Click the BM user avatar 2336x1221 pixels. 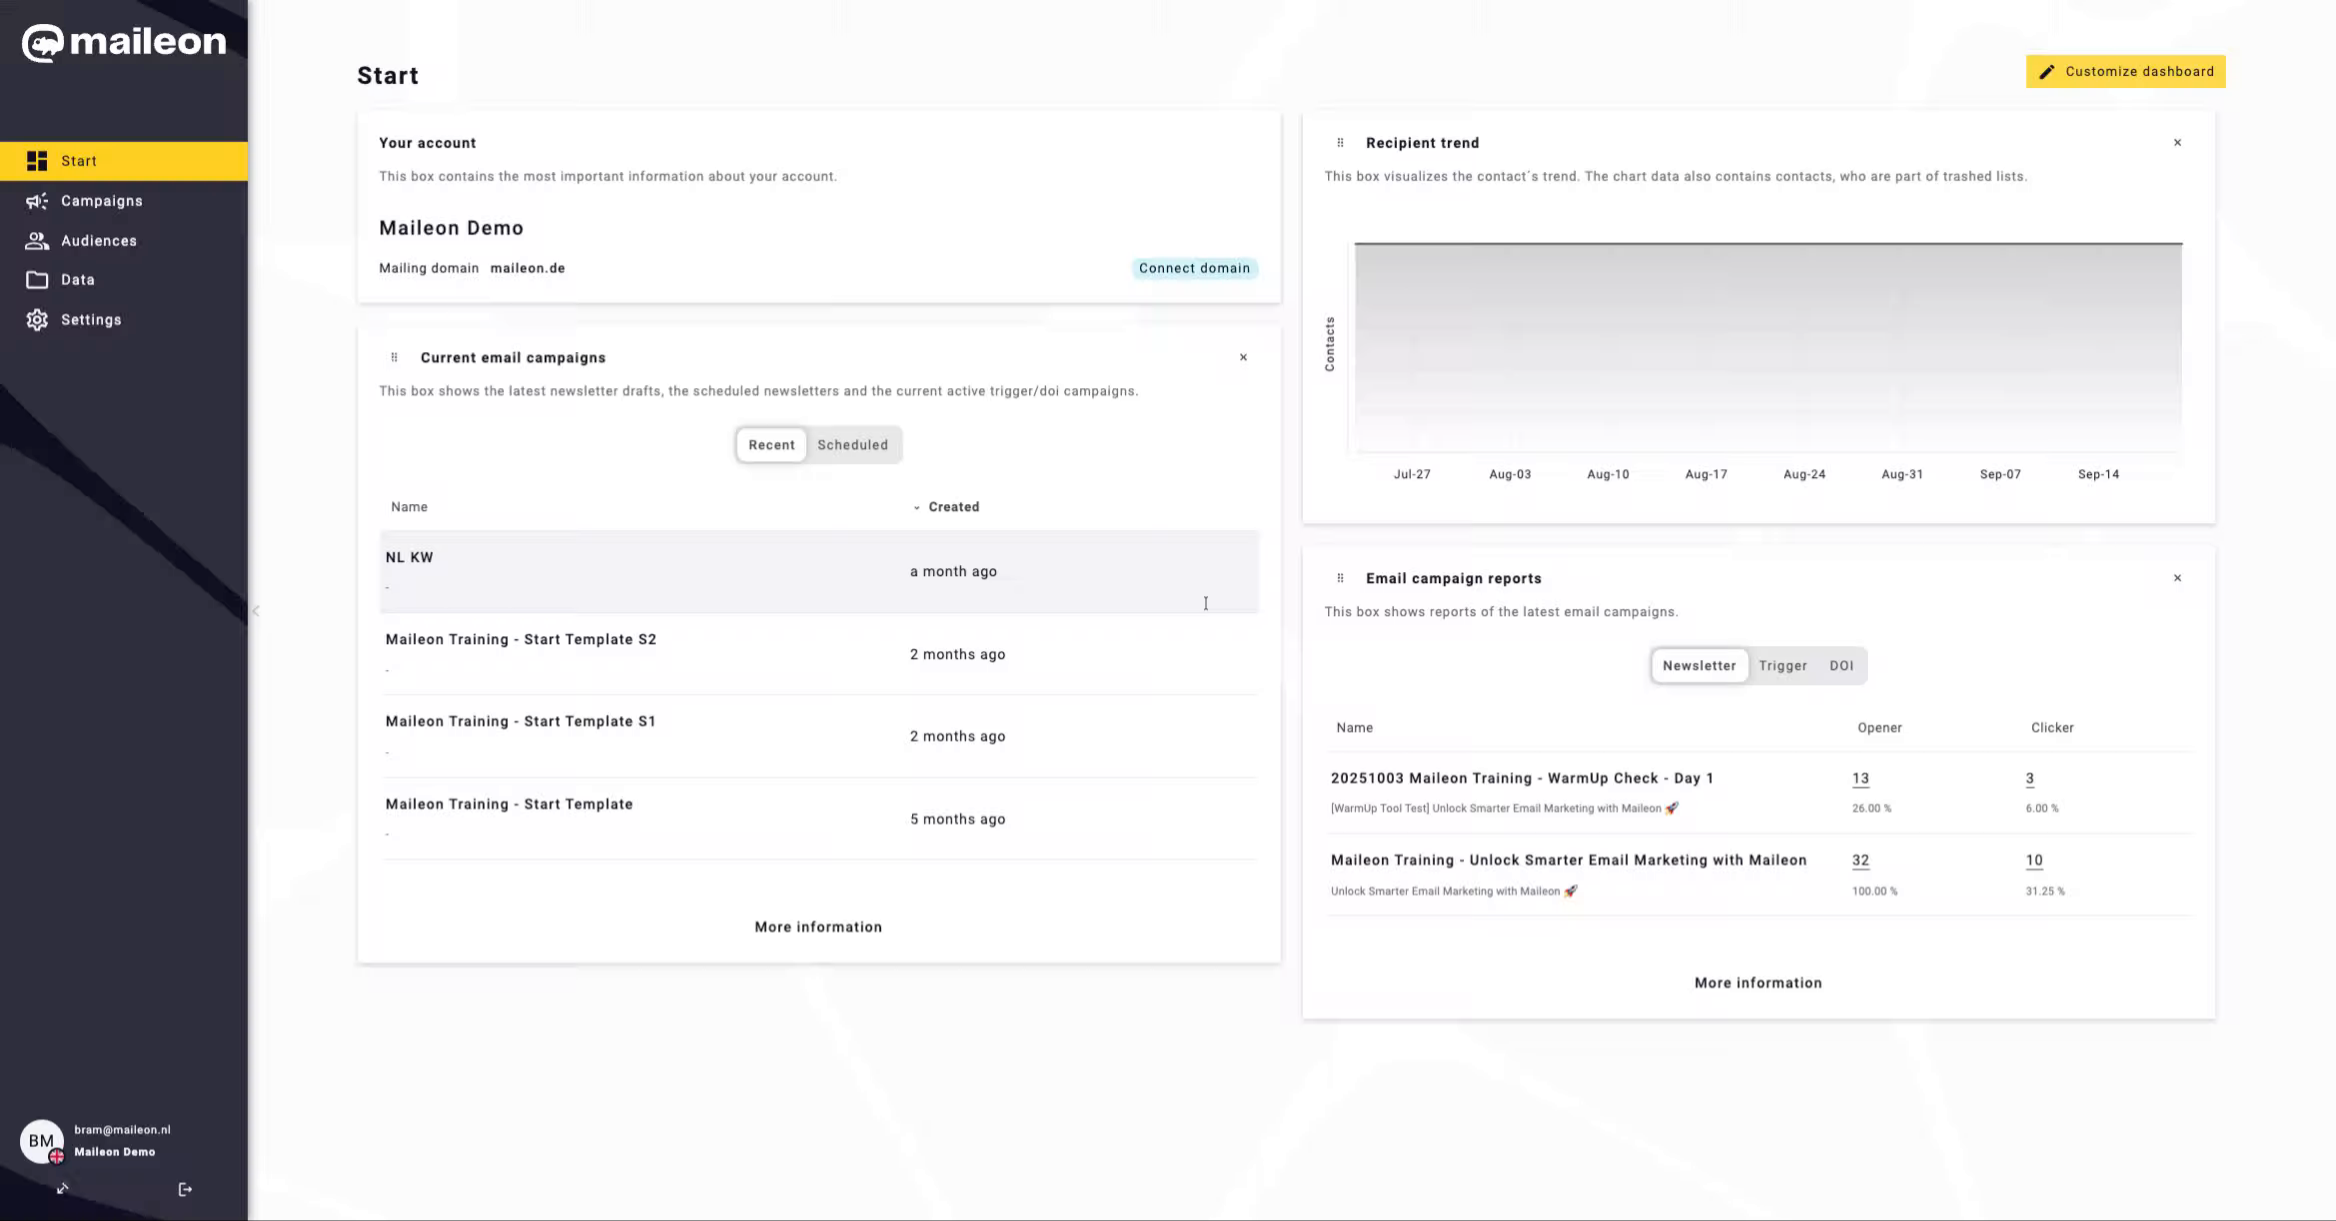click(x=41, y=1141)
